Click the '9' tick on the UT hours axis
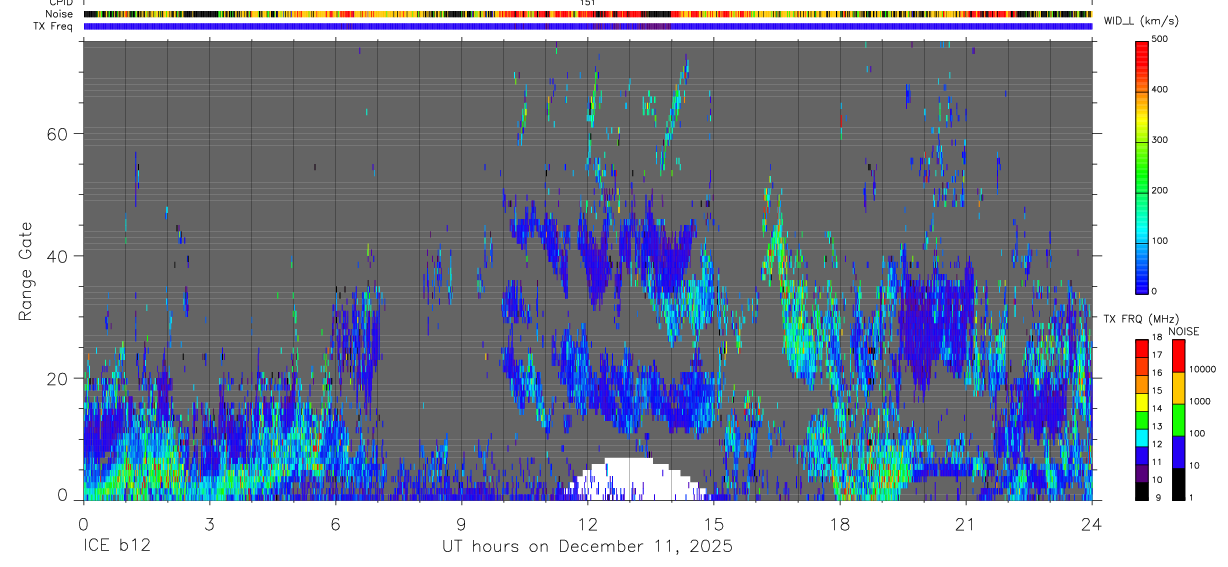Screen dimensions: 1228x567 (461, 523)
